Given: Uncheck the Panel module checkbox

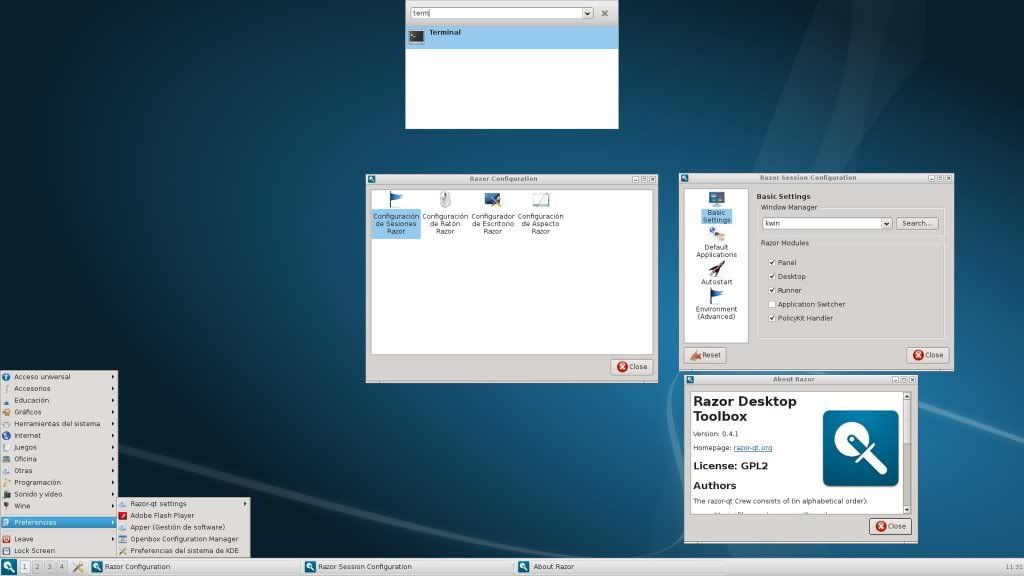Looking at the screenshot, I should click(x=772, y=263).
